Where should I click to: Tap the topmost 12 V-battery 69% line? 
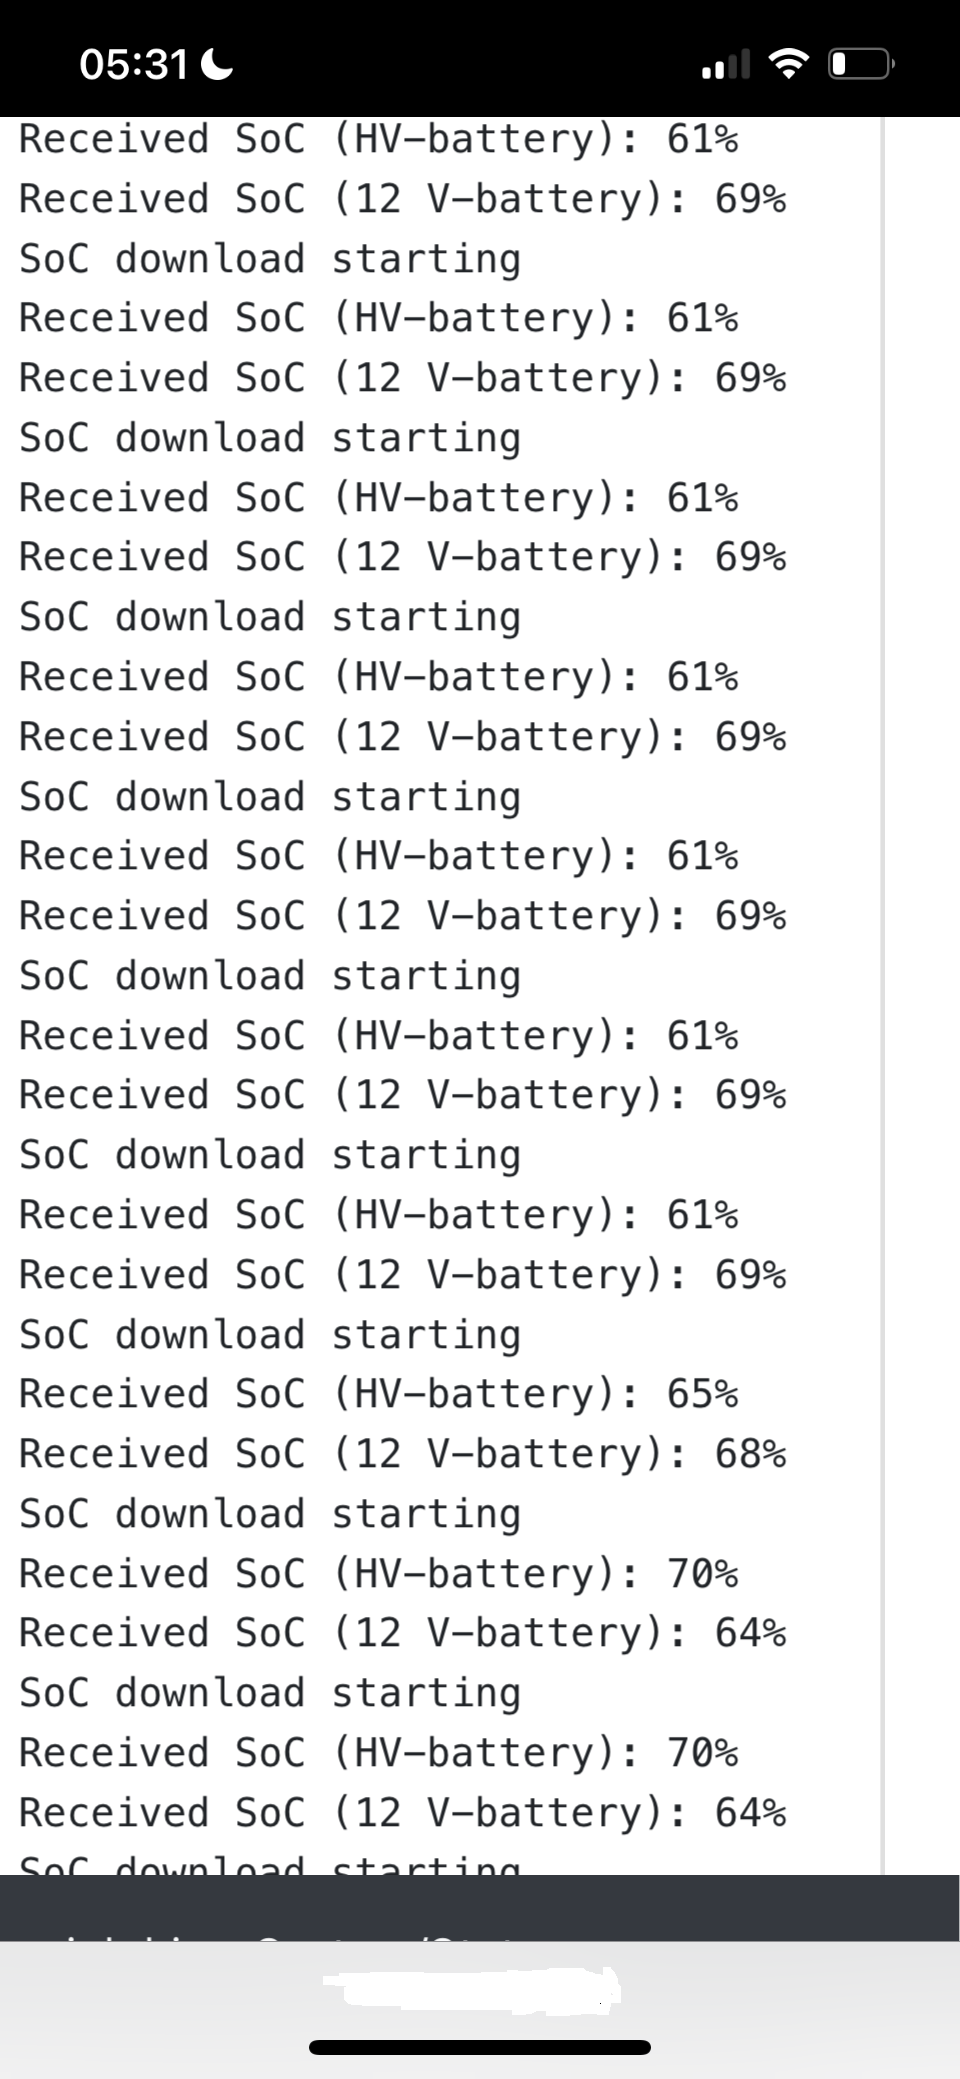(402, 199)
